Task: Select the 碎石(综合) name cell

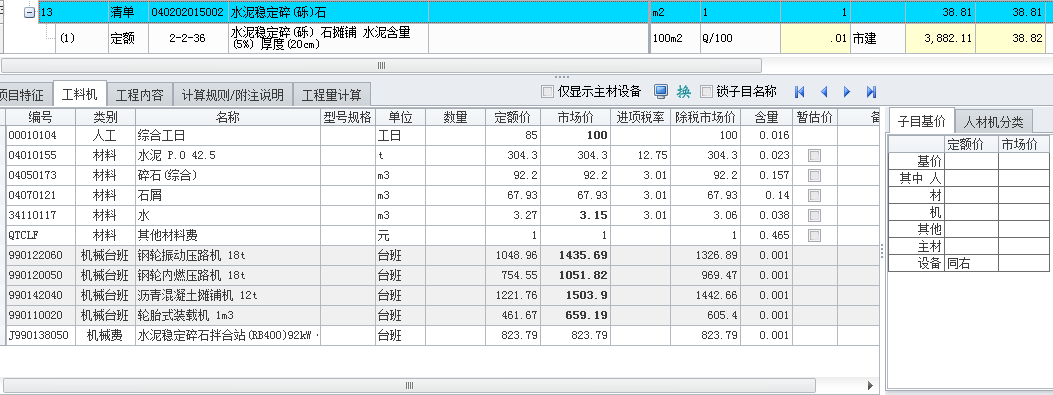Action: point(228,175)
